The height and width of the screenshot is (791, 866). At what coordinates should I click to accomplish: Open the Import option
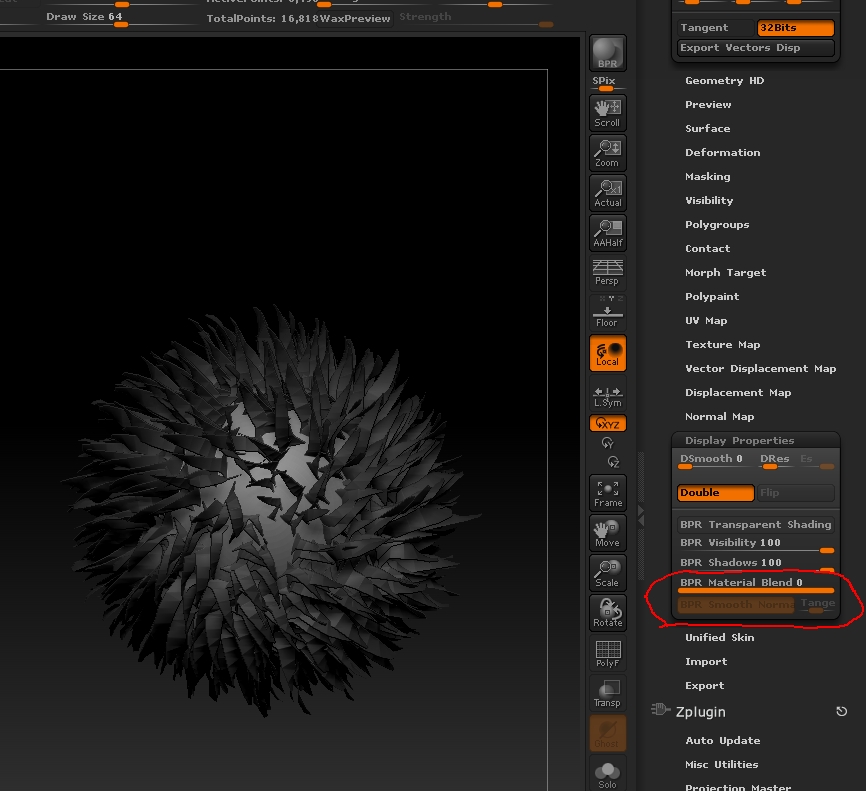click(706, 661)
